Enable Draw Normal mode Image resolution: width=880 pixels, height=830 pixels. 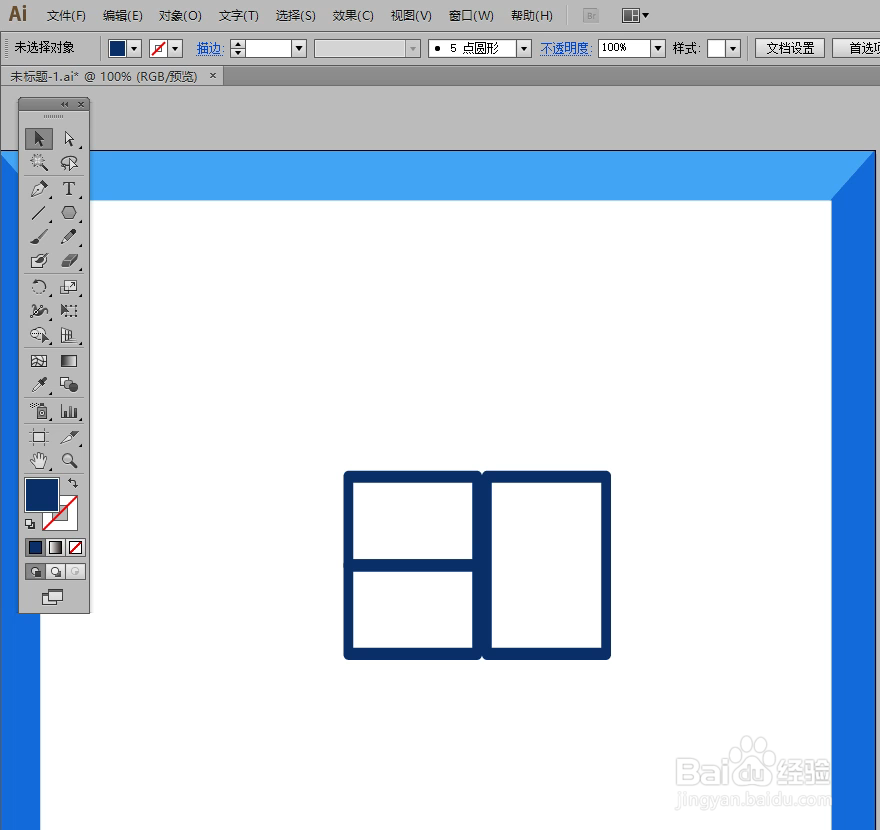point(35,572)
